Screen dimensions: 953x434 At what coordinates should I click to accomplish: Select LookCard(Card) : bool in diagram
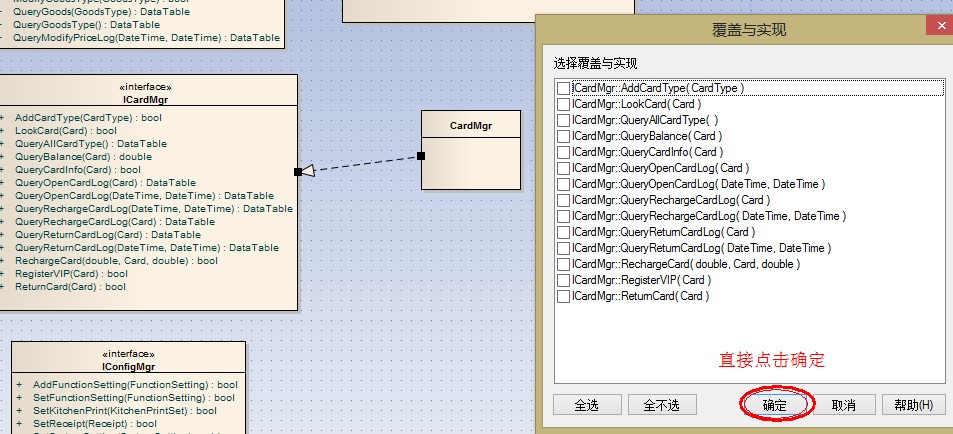pyautogui.click(x=66, y=131)
